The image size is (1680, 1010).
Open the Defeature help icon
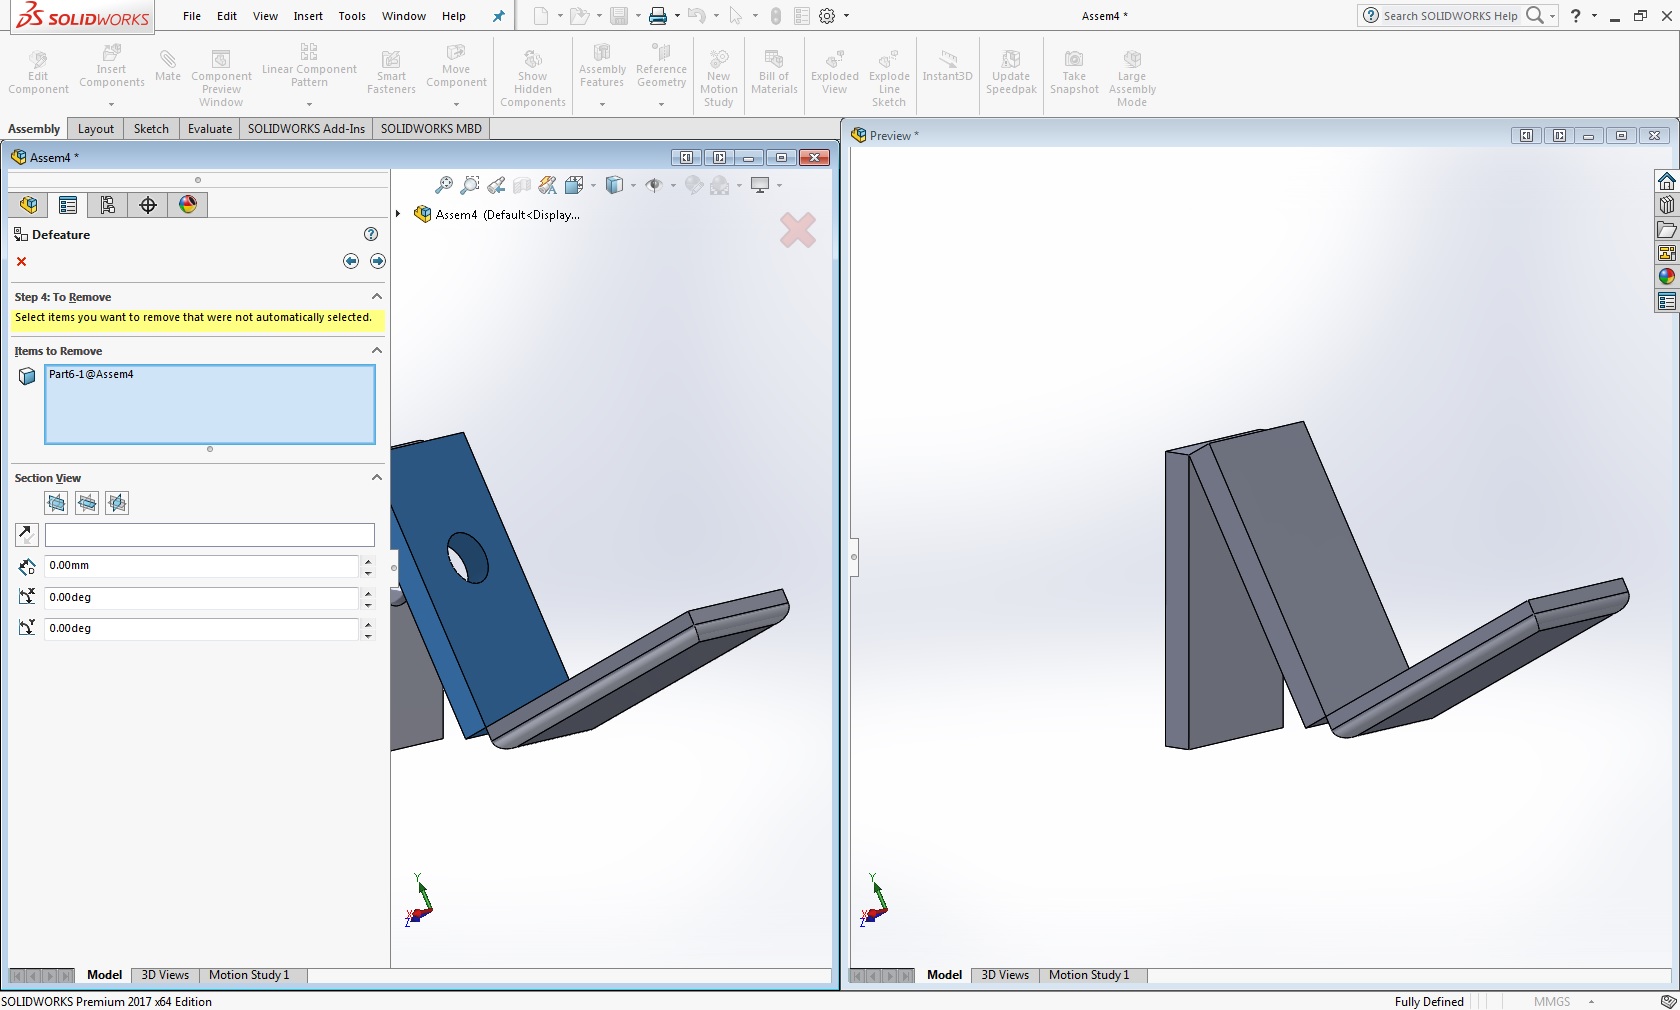pos(371,234)
